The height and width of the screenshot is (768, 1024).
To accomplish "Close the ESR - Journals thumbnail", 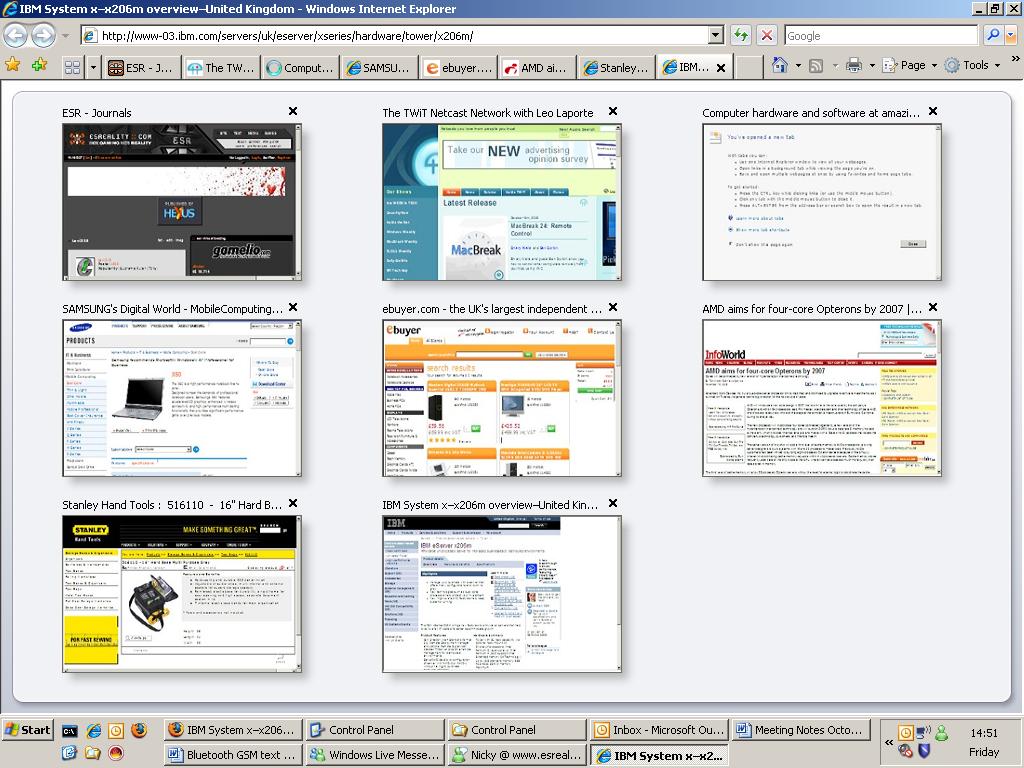I will pyautogui.click(x=293, y=111).
